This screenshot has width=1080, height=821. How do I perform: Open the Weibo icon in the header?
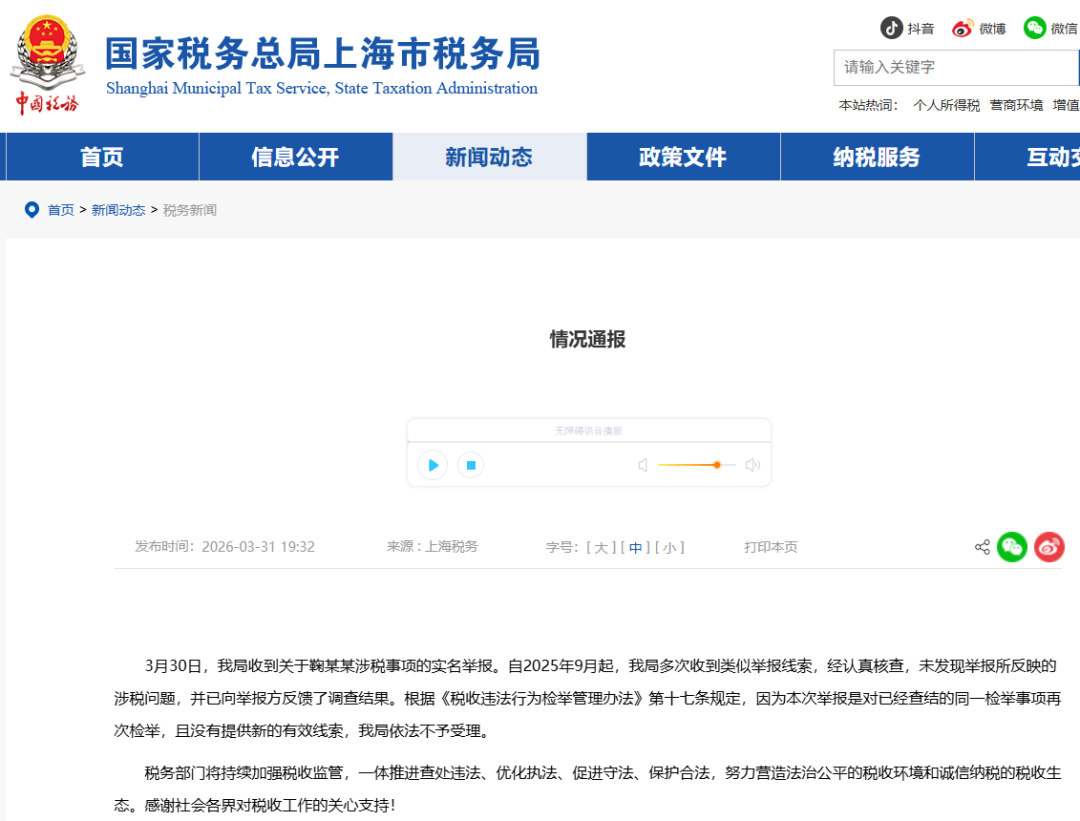(x=962, y=28)
